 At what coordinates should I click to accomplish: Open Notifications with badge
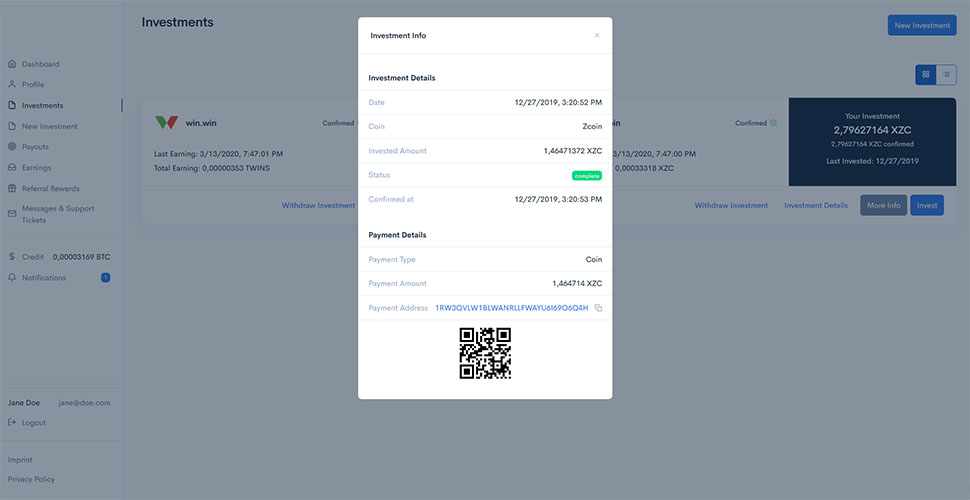(x=44, y=278)
